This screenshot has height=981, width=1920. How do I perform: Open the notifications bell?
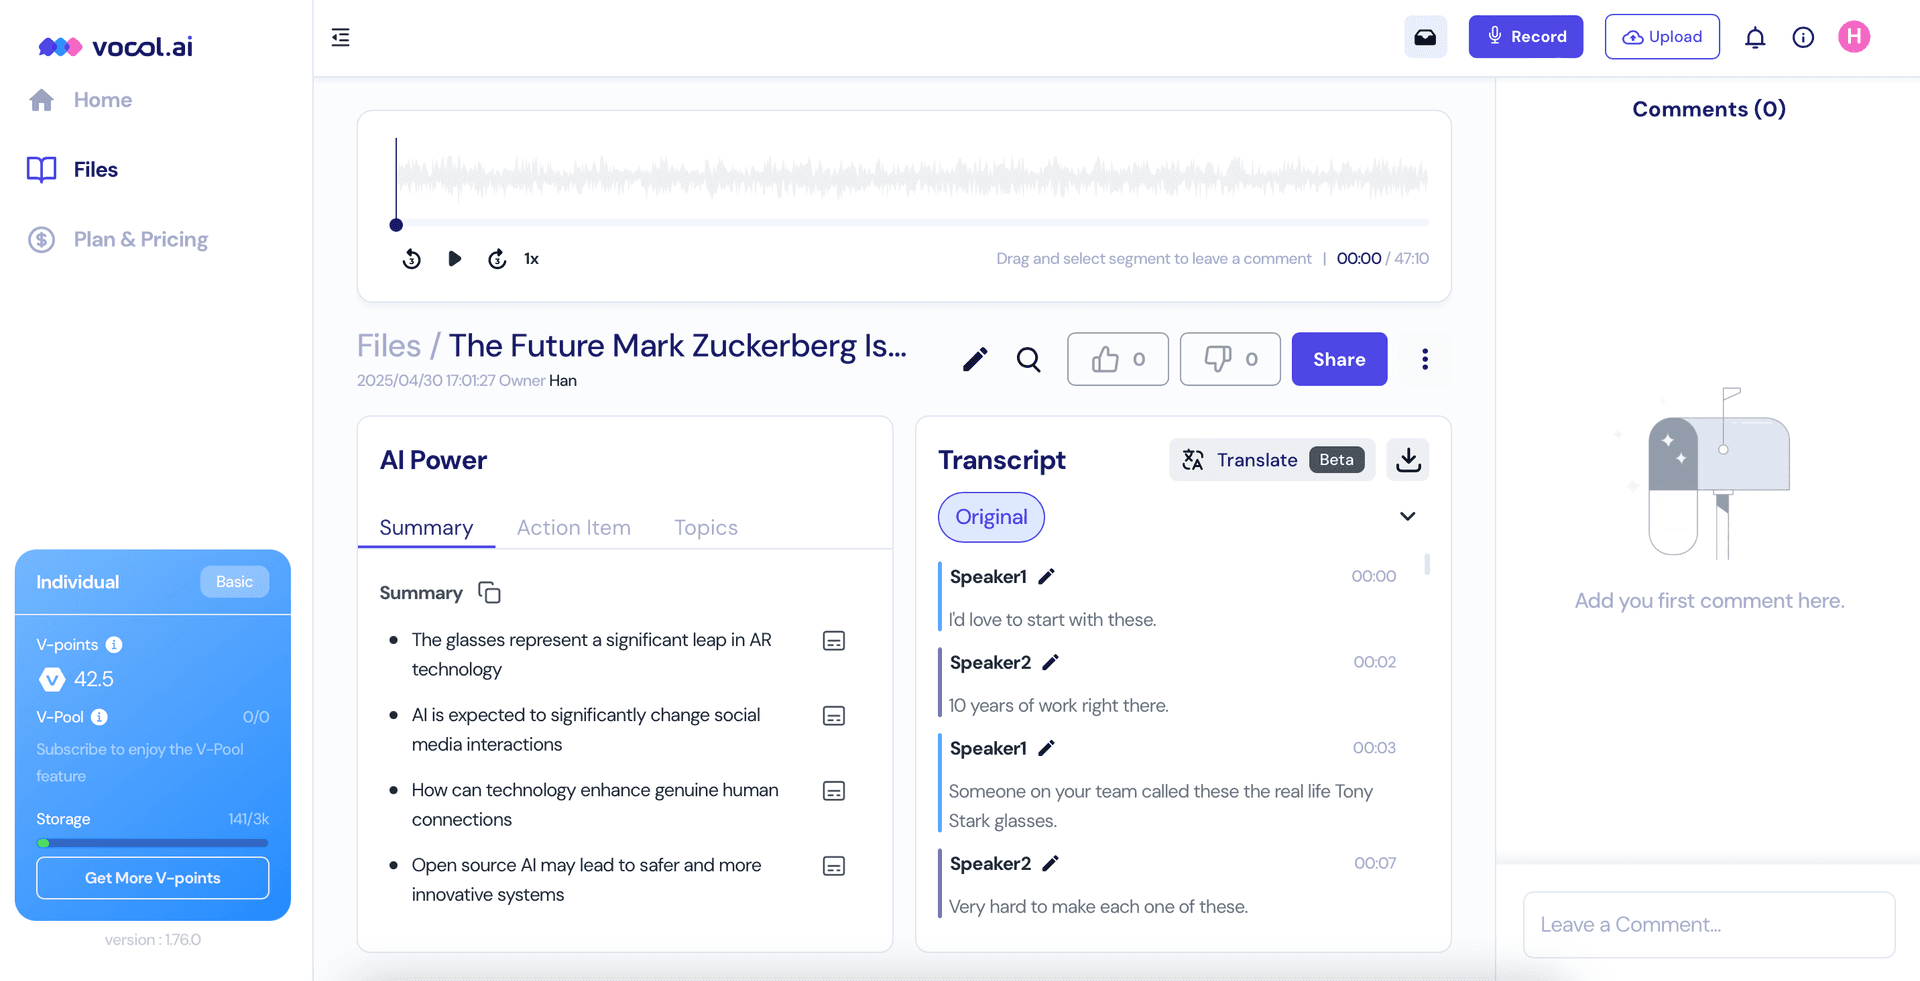[1754, 38]
